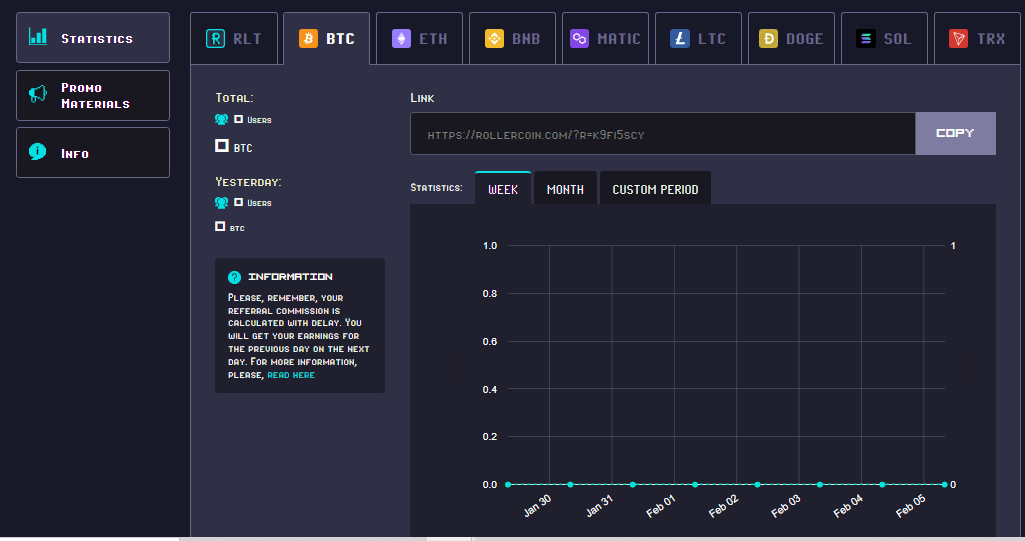Click the 'Yesterday:' heading

coord(248,182)
